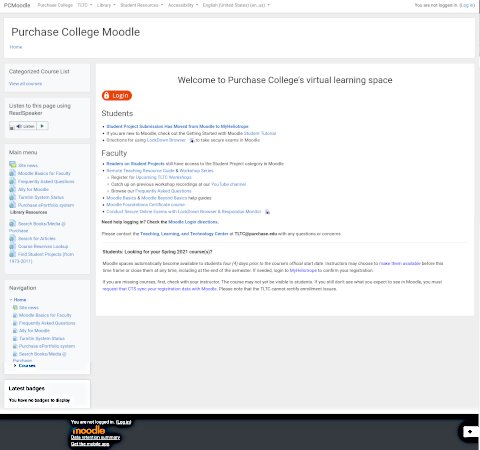
Task: Open Frequently Asked Questions link under Faculty
Action: [x=163, y=191]
